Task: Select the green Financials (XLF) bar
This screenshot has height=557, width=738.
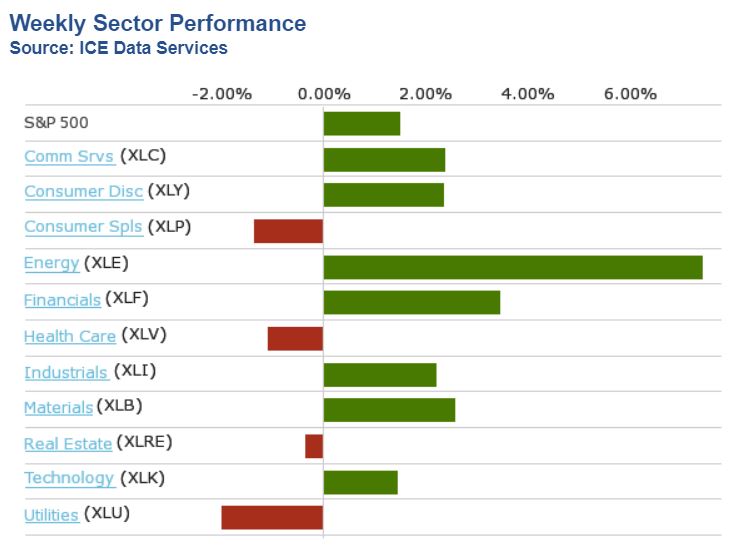Action: (x=411, y=302)
